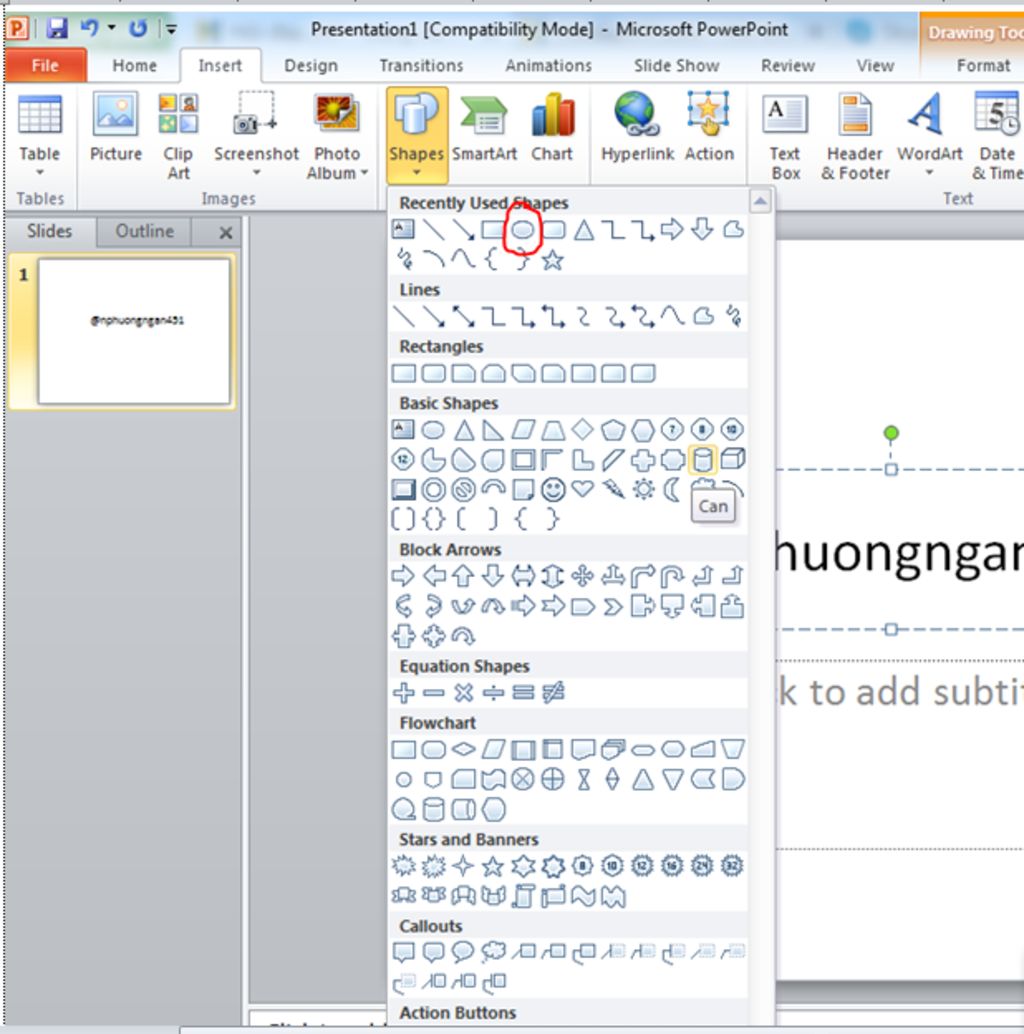Select the Moon shape
The height and width of the screenshot is (1034, 1024).
672,489
